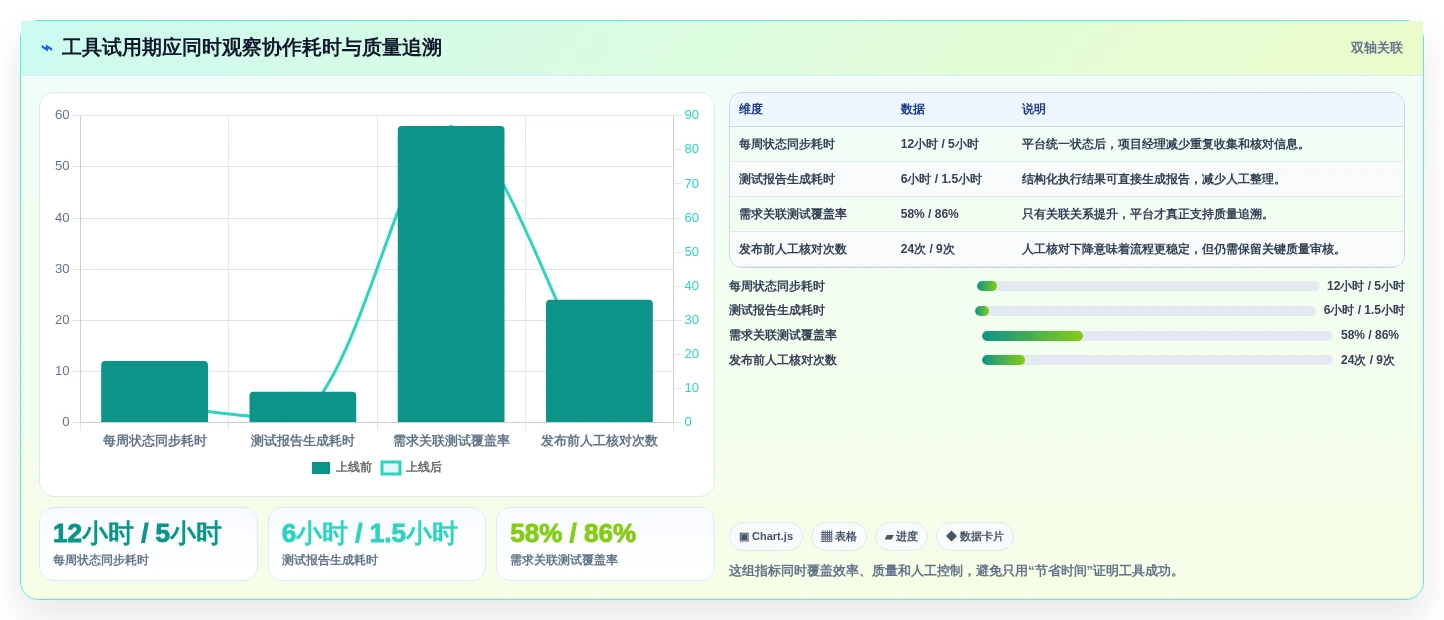This screenshot has width=1444, height=620.
Task: Click the progress bar for 每周状态同步耗时
Action: 1148,286
